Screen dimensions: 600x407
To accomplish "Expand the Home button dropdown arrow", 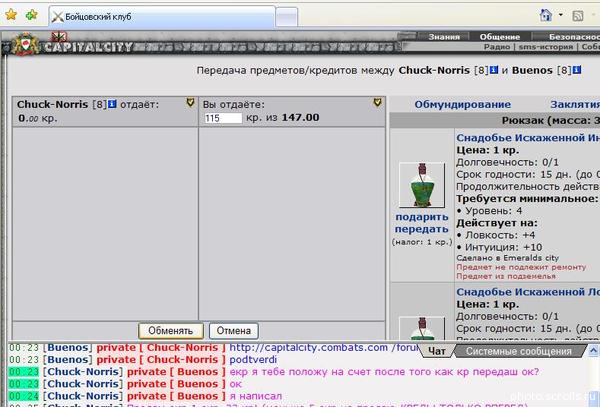I will (x=561, y=15).
